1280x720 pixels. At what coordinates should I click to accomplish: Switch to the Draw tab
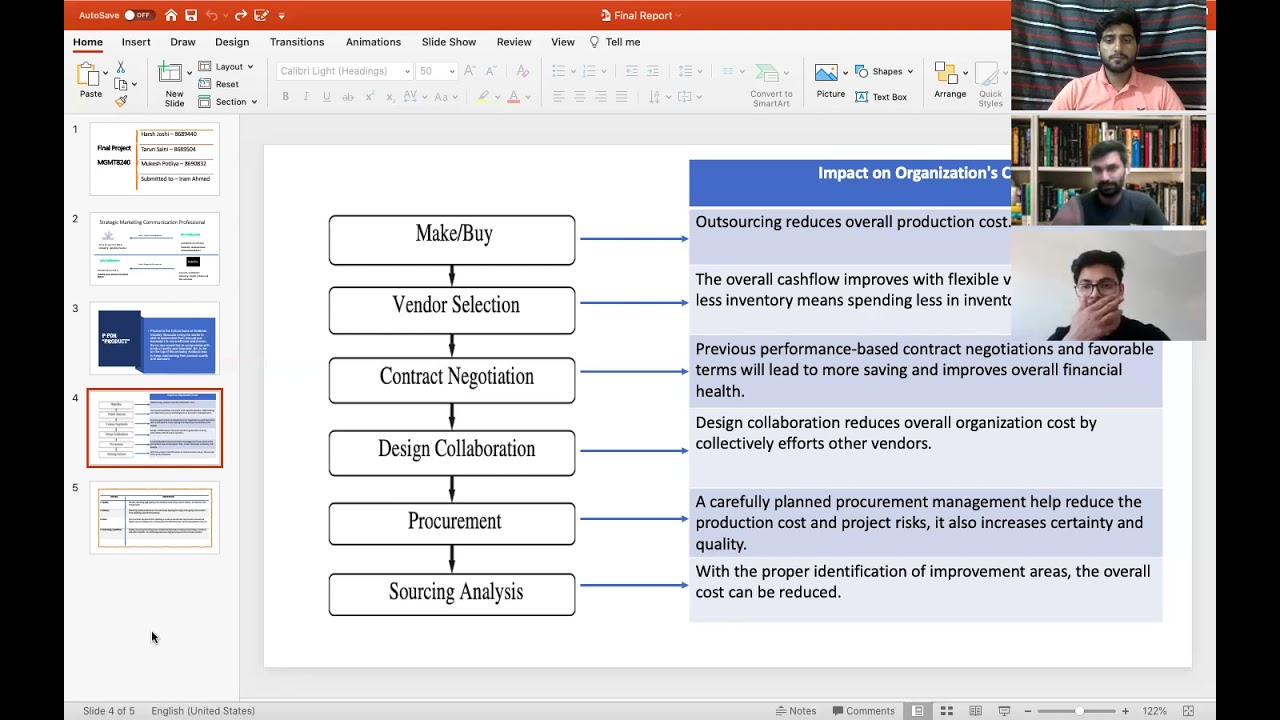click(183, 42)
